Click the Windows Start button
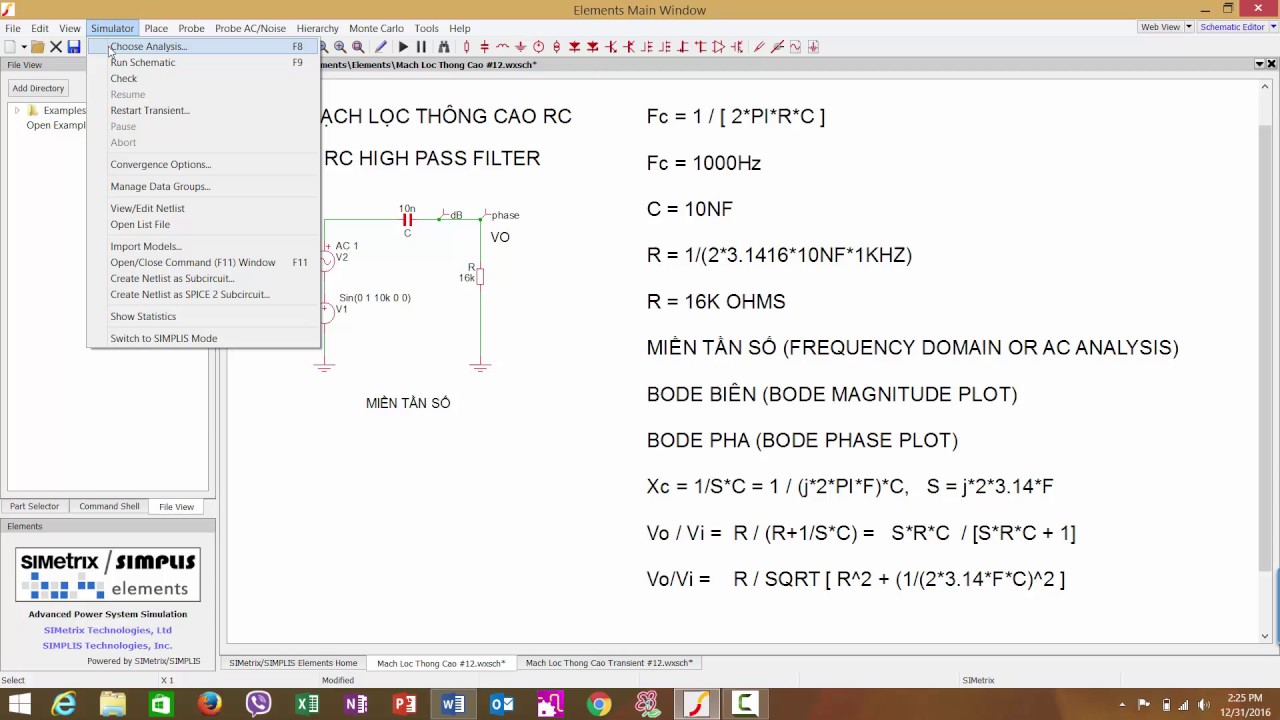The width and height of the screenshot is (1280, 720). tap(19, 704)
